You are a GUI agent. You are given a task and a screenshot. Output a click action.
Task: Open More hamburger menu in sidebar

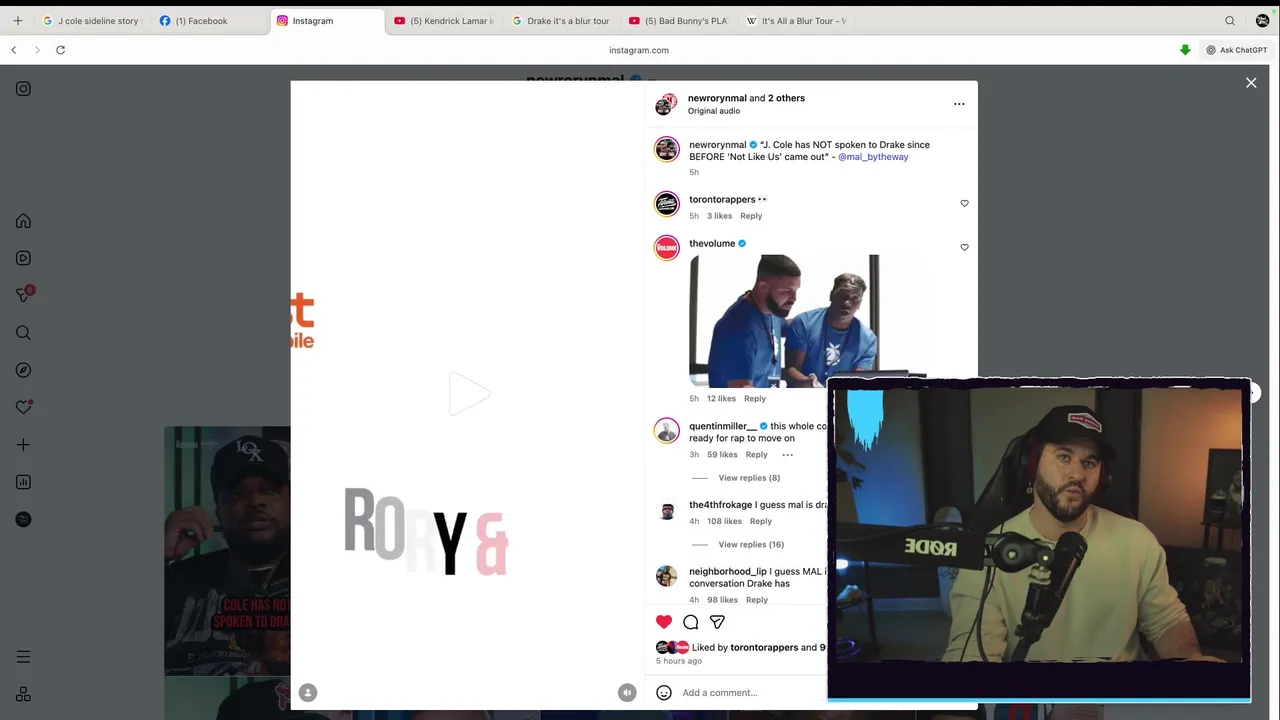[x=23, y=657]
